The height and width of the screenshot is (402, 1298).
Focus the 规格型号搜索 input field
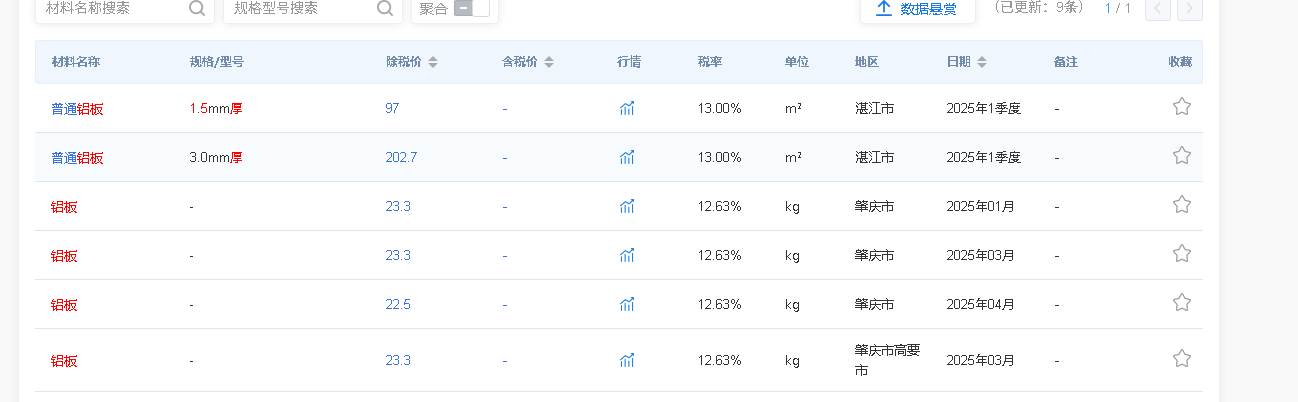300,8
